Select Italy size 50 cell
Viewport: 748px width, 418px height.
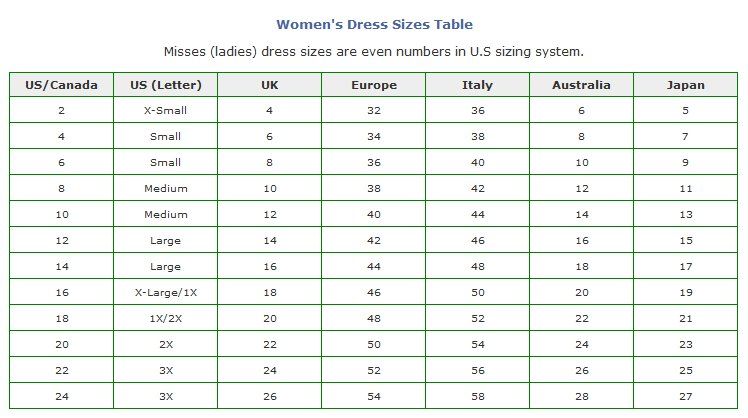coord(478,293)
